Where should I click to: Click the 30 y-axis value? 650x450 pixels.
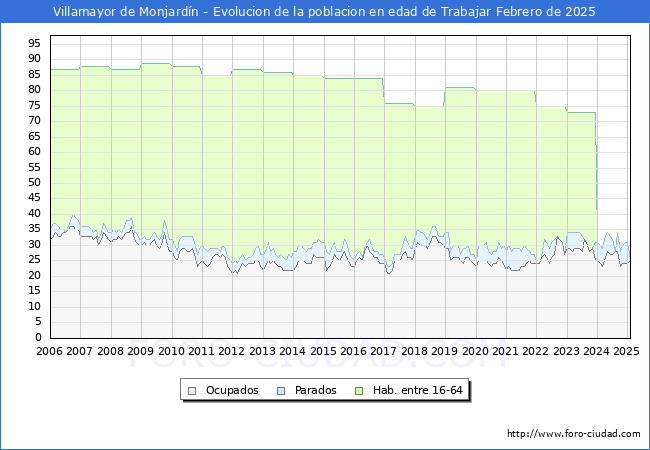[34, 244]
